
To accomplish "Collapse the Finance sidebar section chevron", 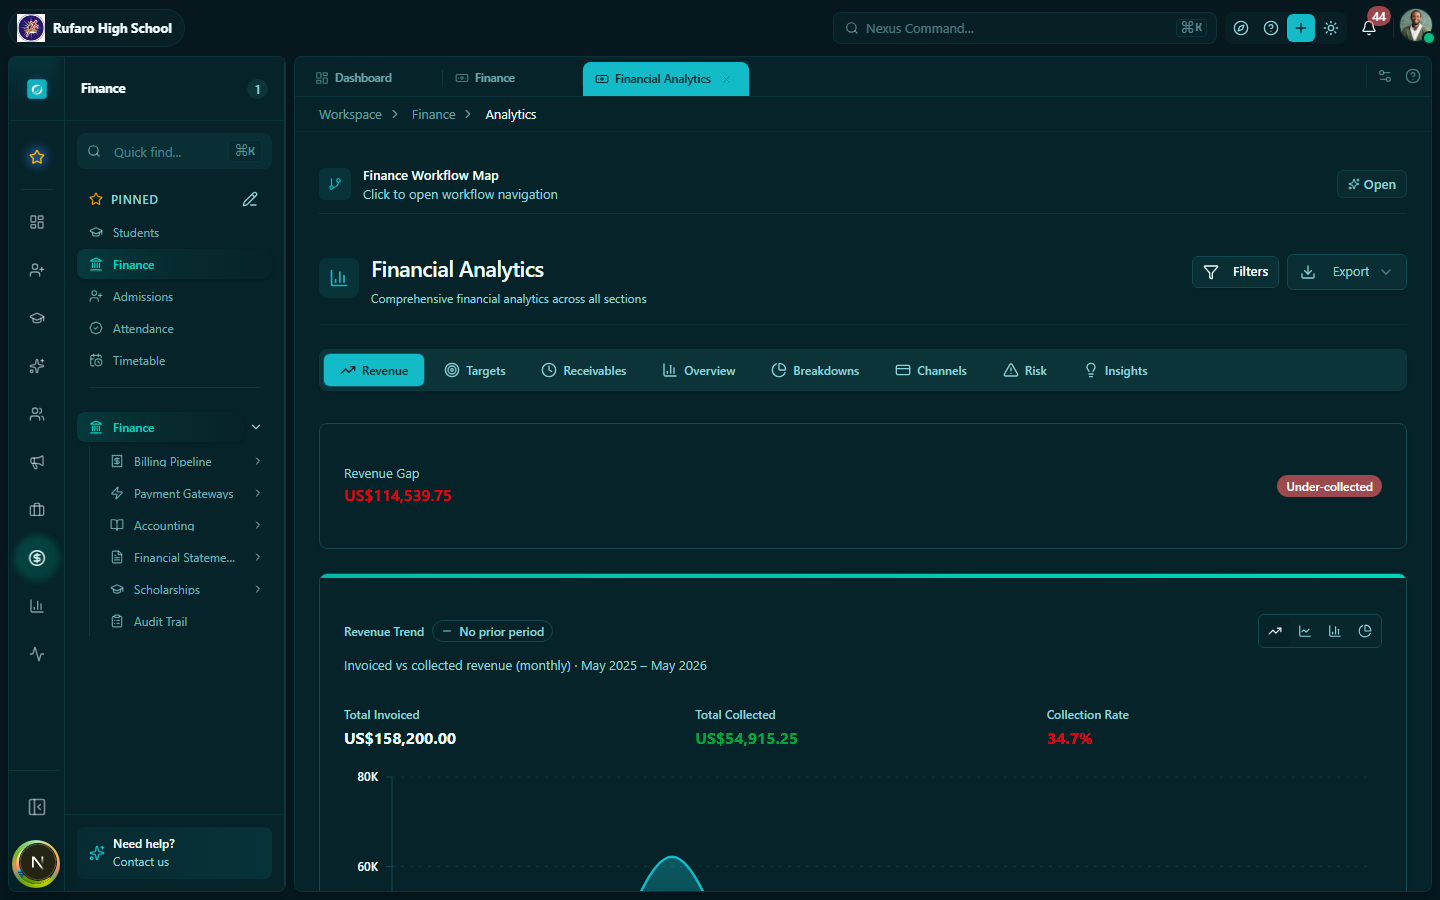I will (256, 427).
